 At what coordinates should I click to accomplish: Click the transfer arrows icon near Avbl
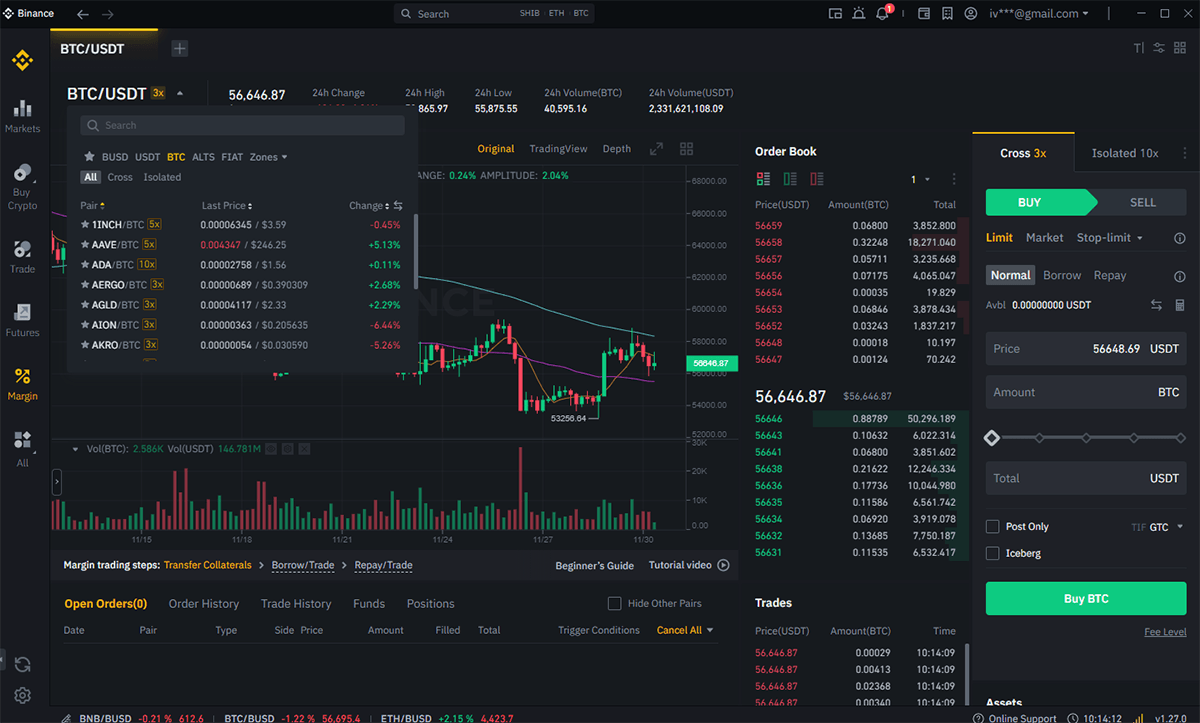tap(1156, 305)
